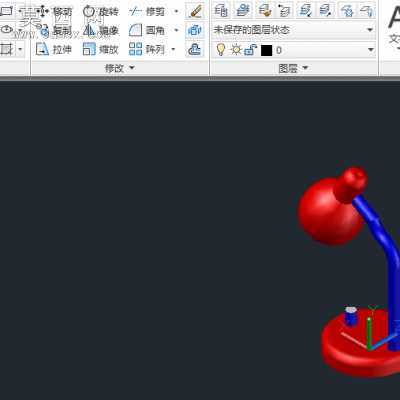The width and height of the screenshot is (400, 400).
Task: Toggle layer 0 padlock lock state
Action: [x=250, y=50]
